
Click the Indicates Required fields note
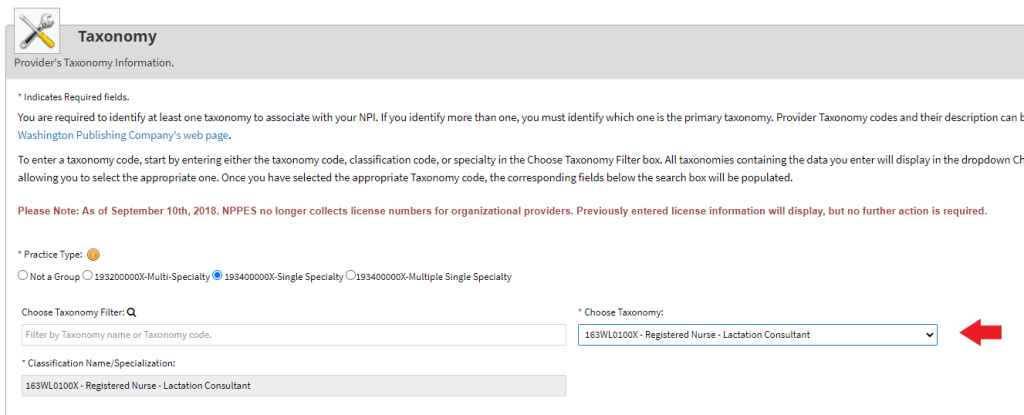tap(73, 96)
